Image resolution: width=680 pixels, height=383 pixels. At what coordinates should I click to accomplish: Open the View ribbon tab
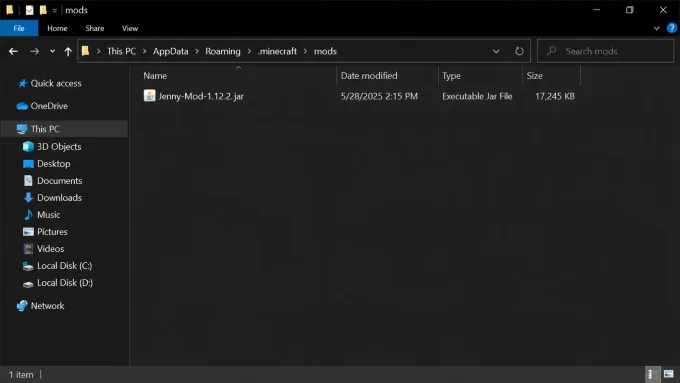(130, 28)
